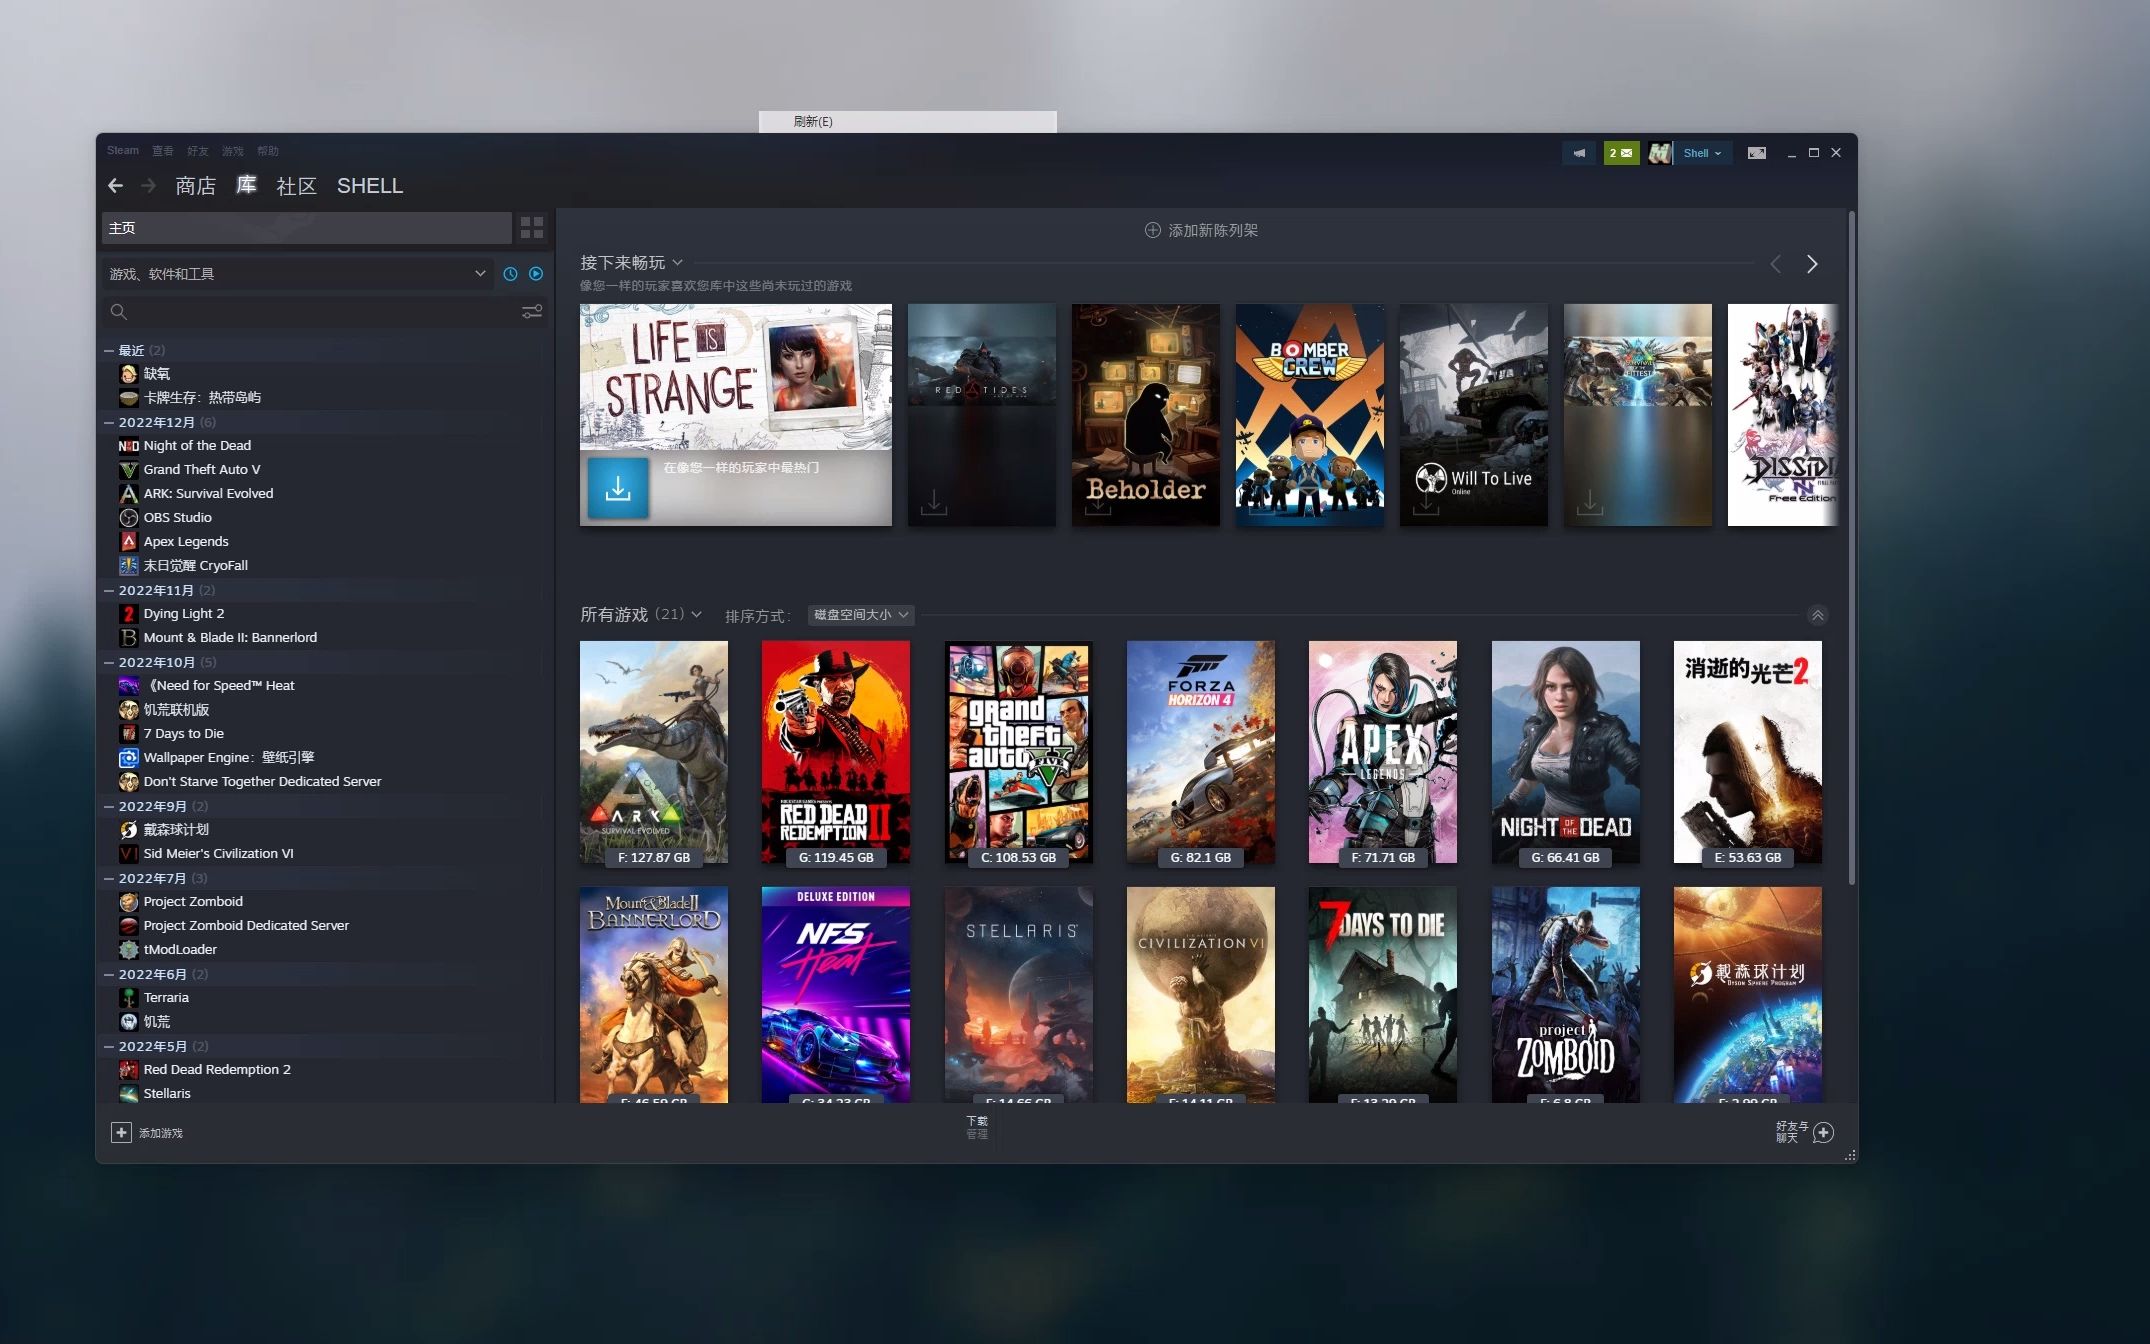
Task: Click the library search magnifier icon
Action: (x=118, y=312)
